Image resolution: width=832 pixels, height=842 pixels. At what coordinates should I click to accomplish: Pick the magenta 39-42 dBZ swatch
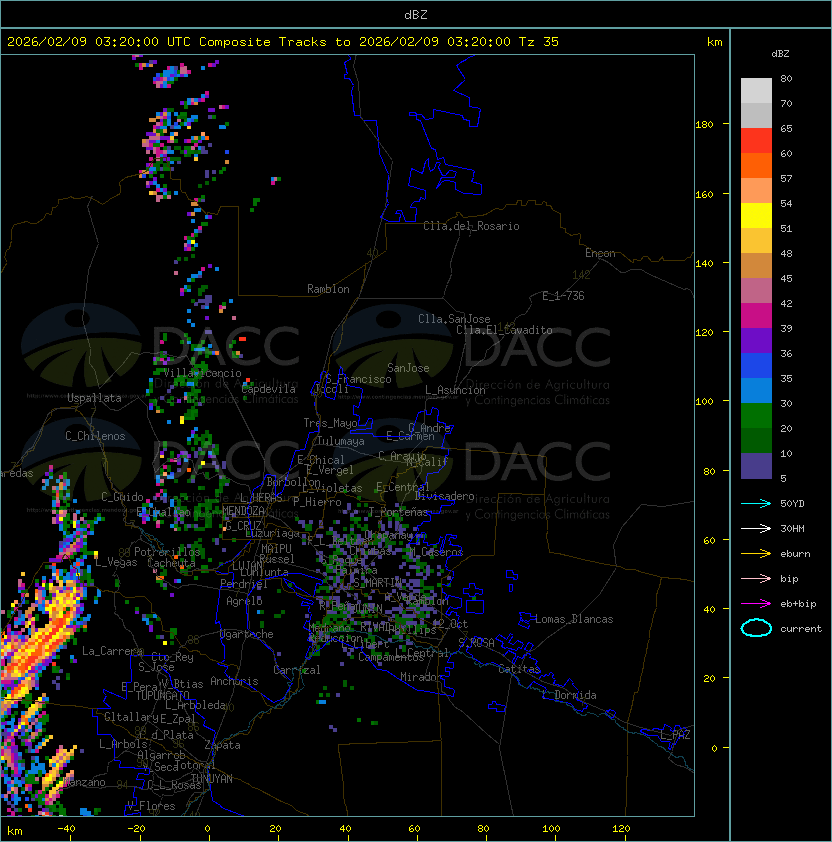(x=756, y=315)
